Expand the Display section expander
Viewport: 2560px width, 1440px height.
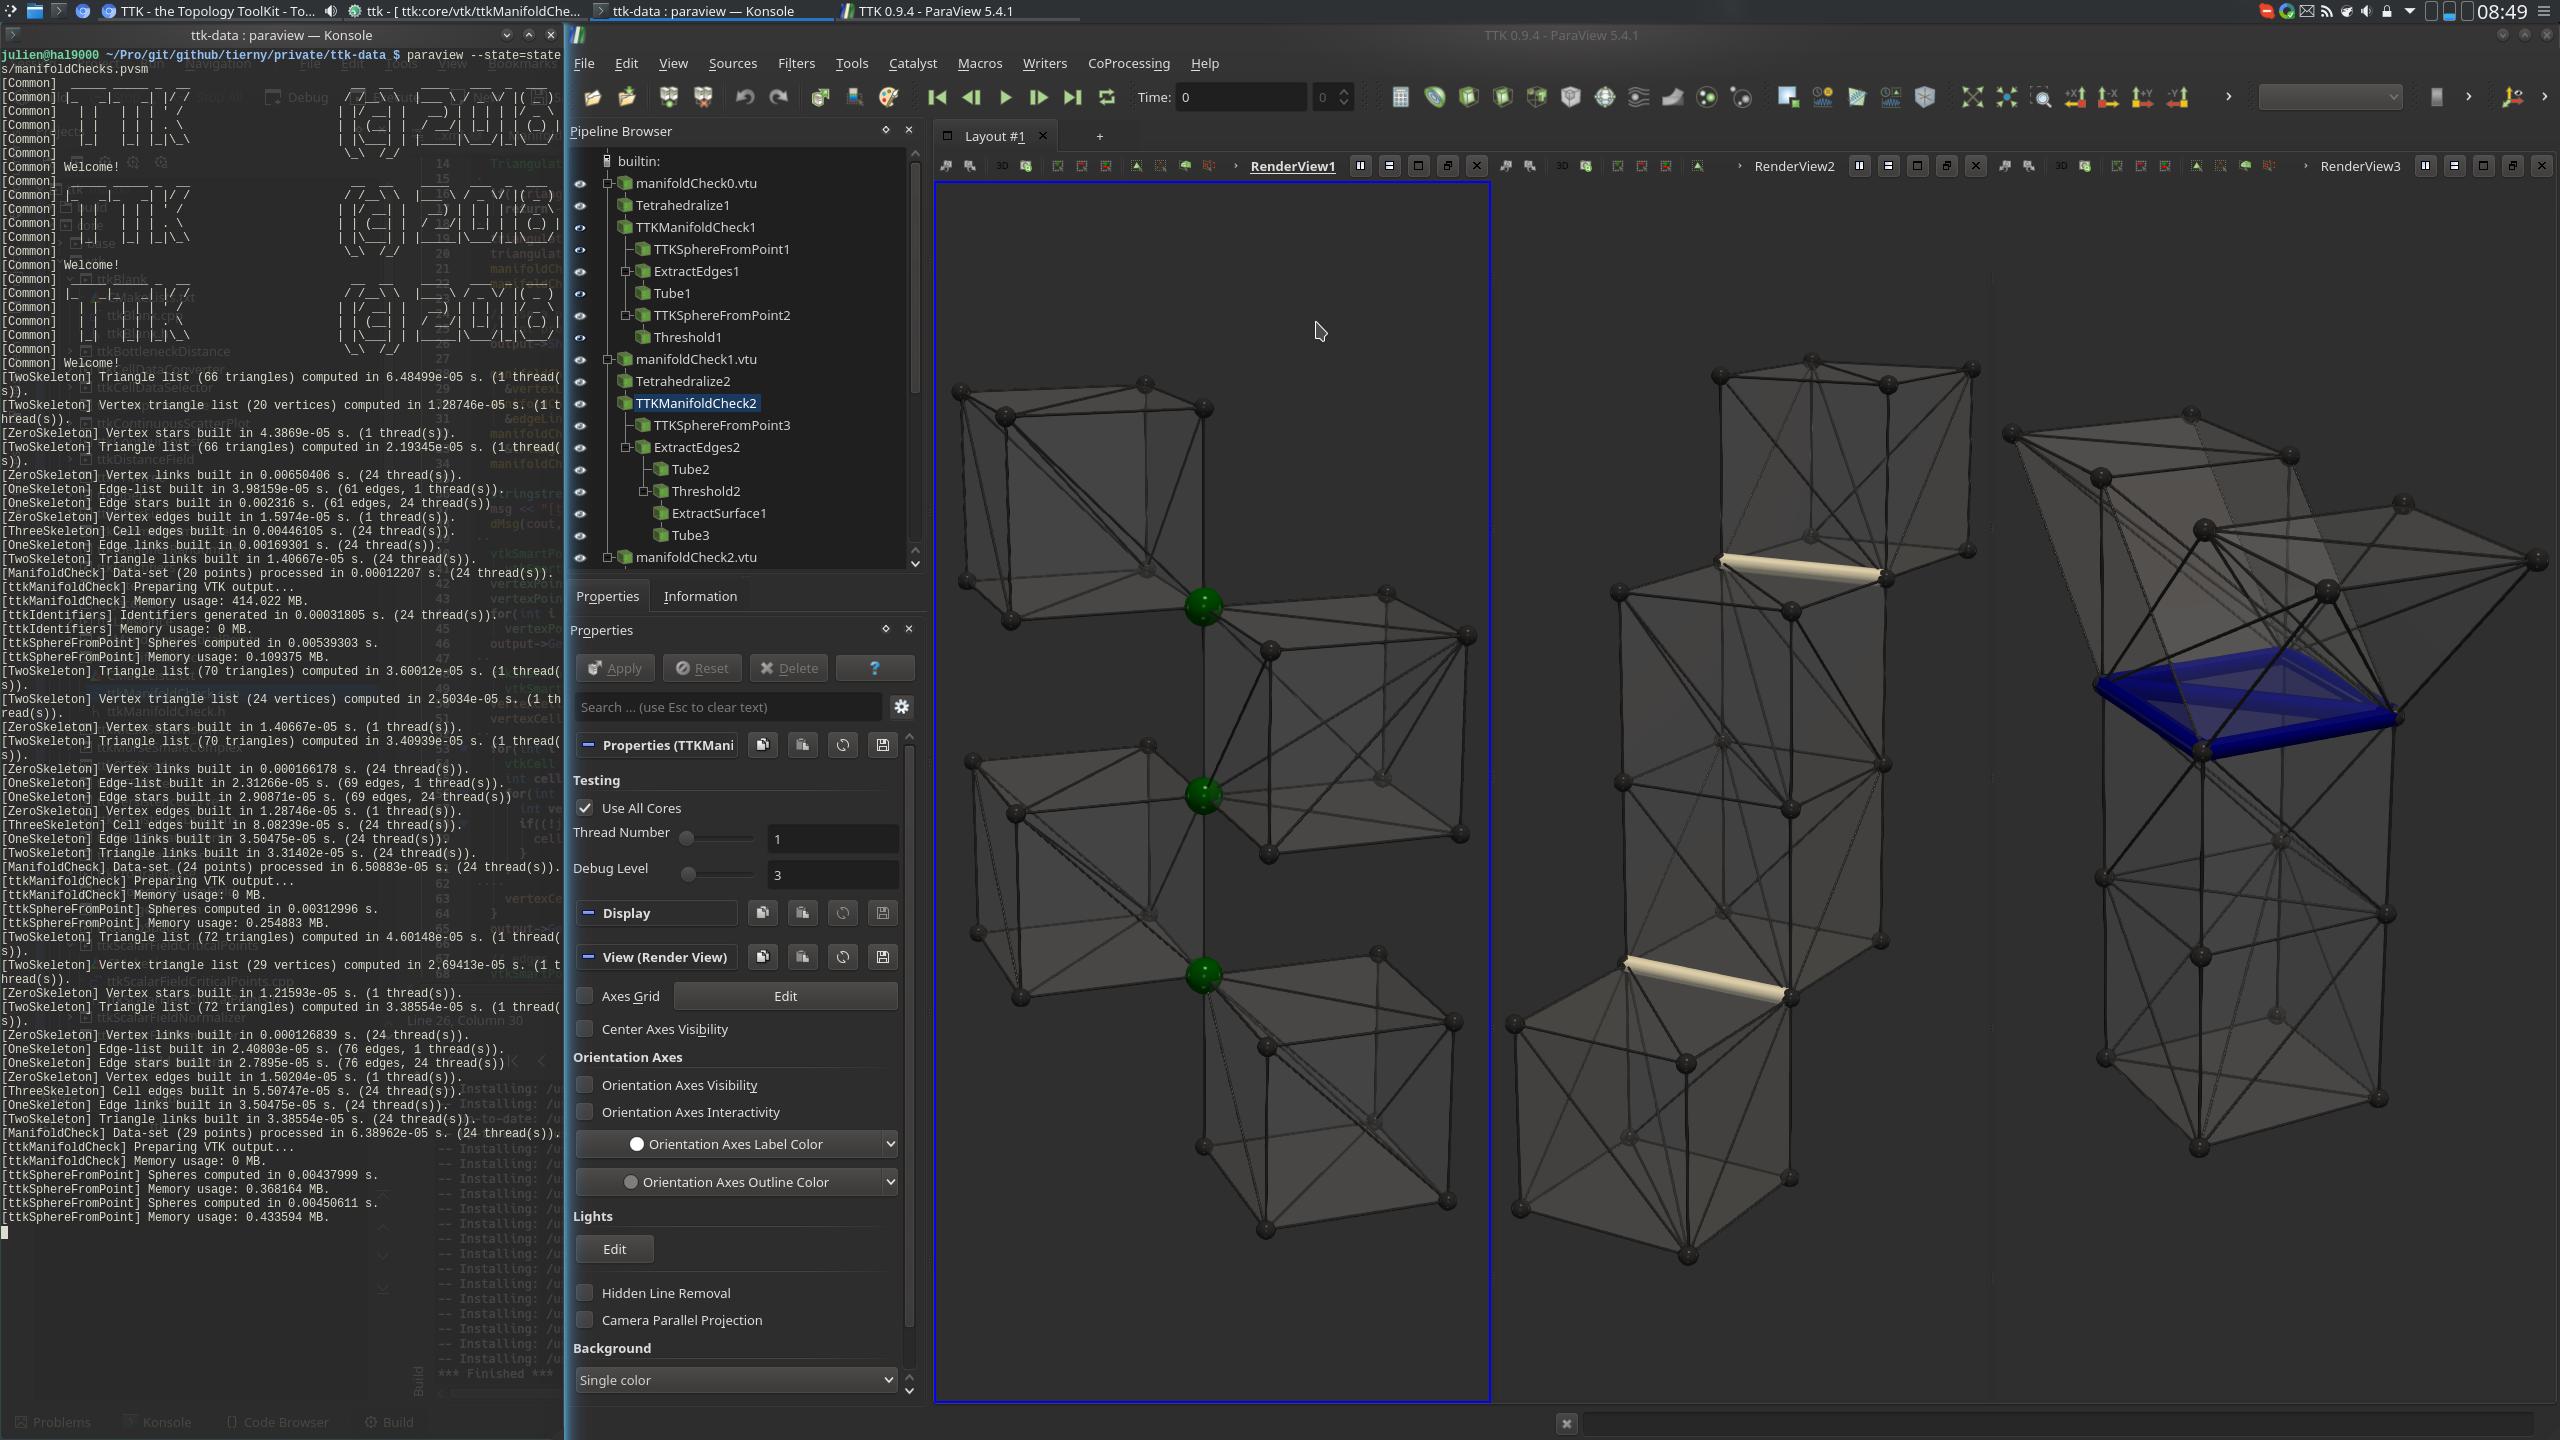point(589,911)
